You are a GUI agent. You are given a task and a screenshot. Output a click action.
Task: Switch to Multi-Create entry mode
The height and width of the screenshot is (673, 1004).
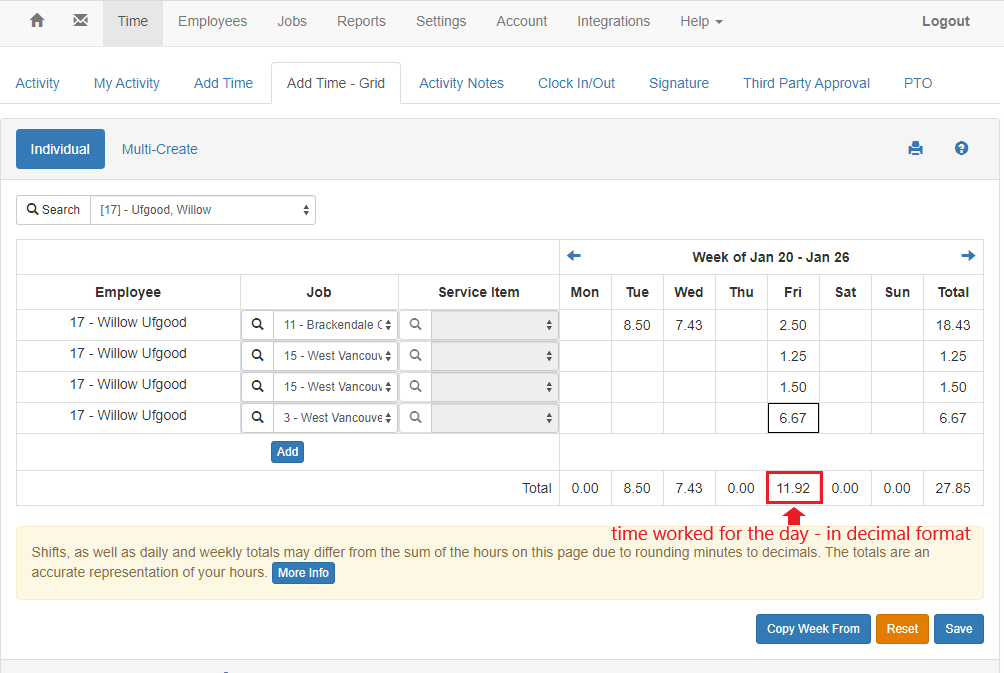click(x=159, y=148)
